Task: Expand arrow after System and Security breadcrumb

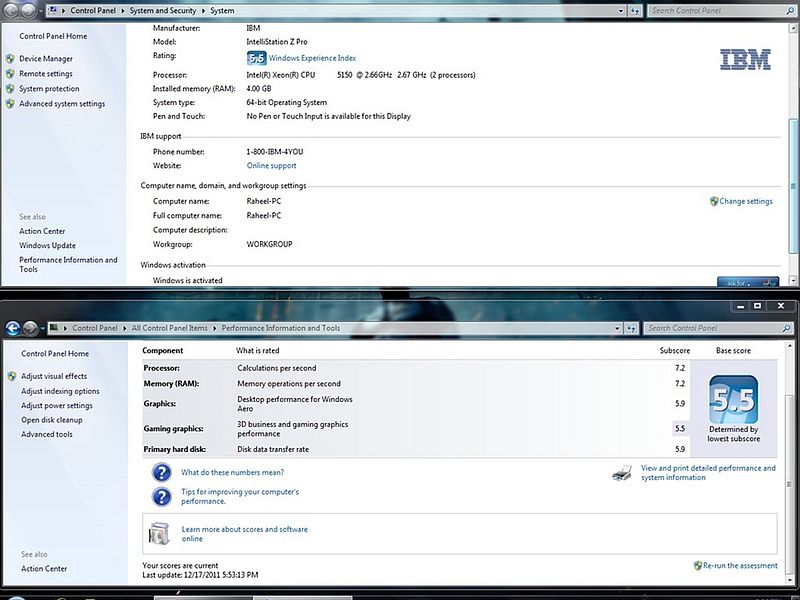Action: pos(203,11)
